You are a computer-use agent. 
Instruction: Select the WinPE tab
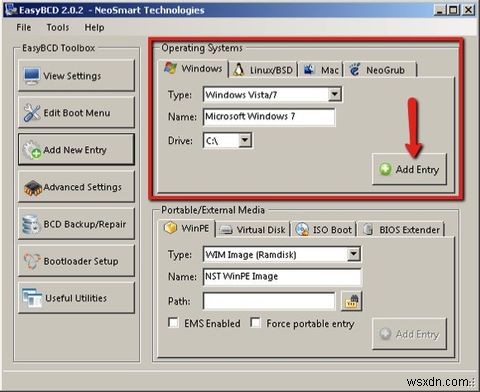(x=187, y=229)
